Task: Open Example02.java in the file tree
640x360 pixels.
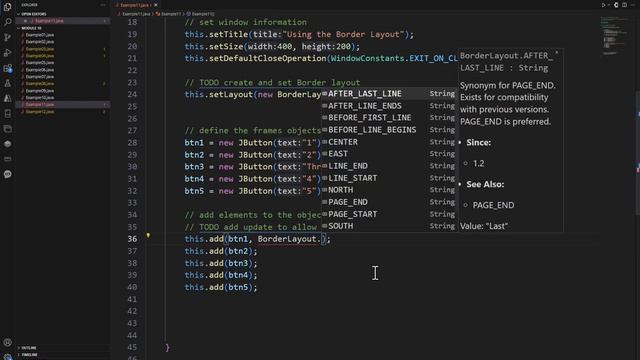Action: point(40,42)
